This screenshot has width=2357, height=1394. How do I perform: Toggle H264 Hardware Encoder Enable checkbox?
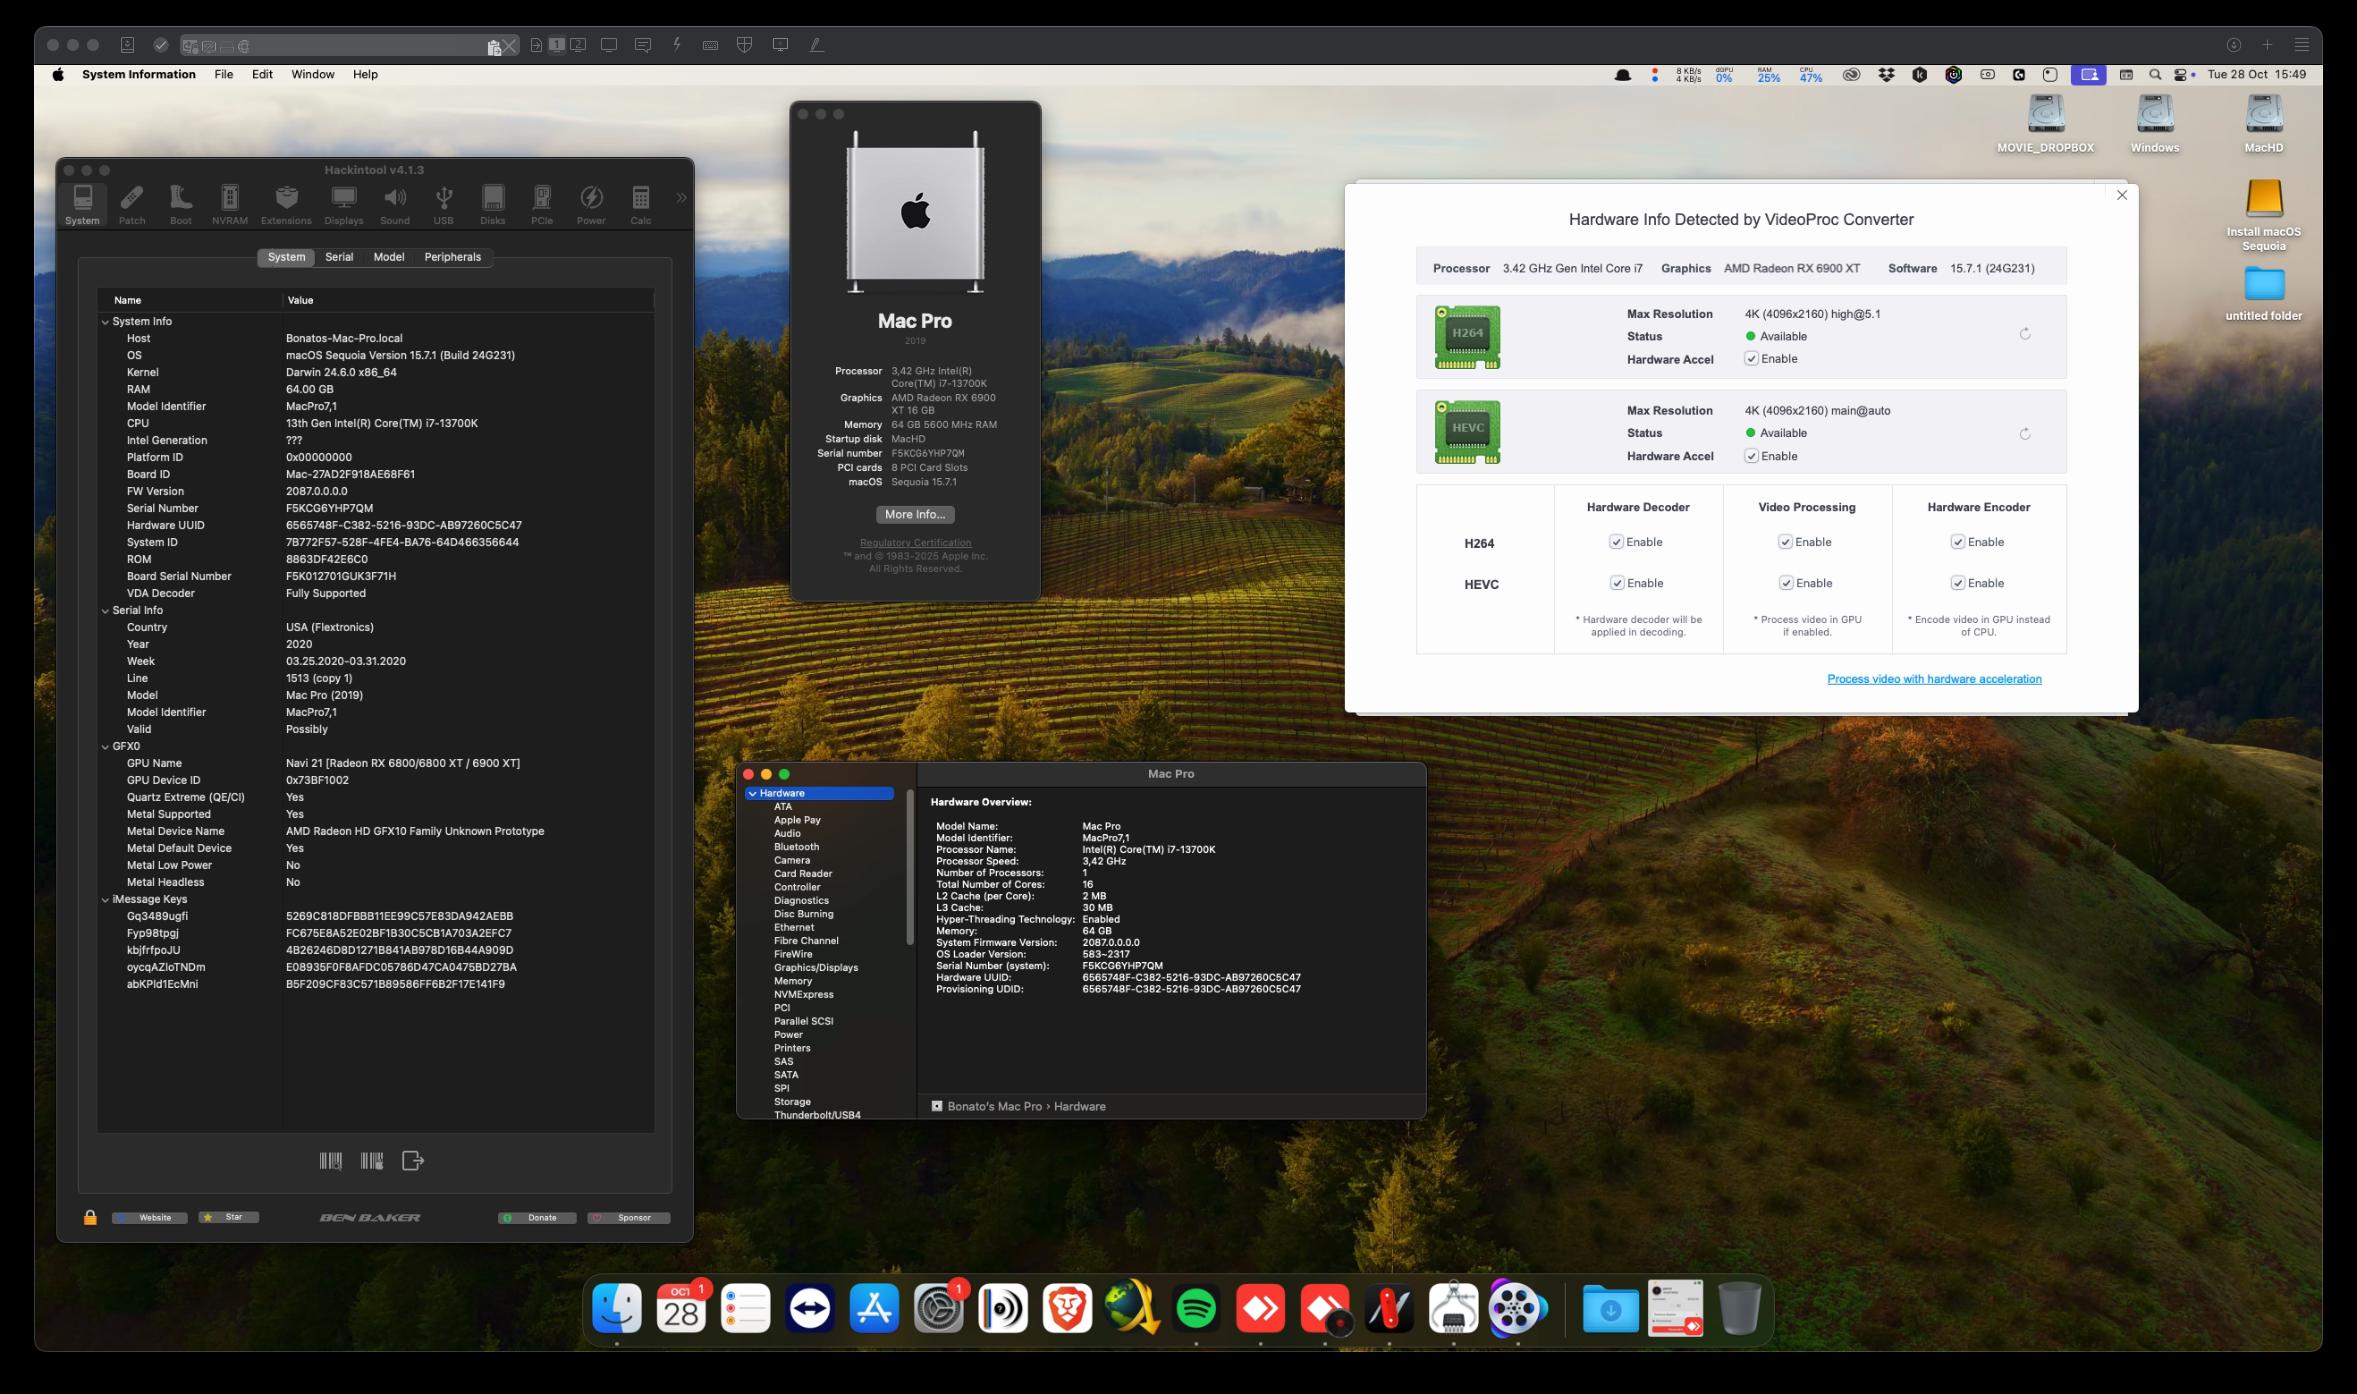(x=1957, y=542)
